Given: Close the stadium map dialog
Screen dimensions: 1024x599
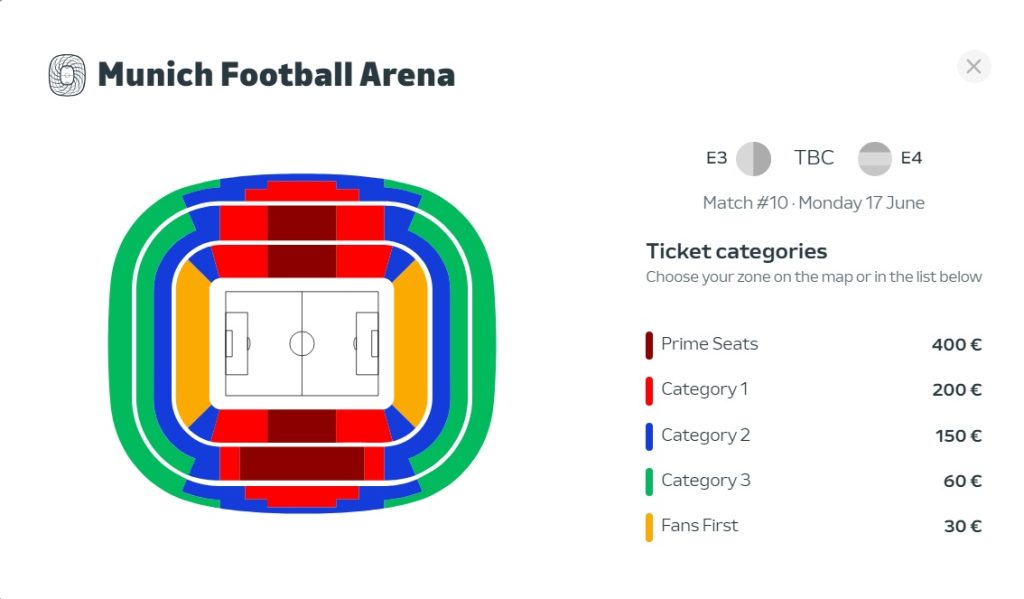Looking at the screenshot, I should point(973,67).
